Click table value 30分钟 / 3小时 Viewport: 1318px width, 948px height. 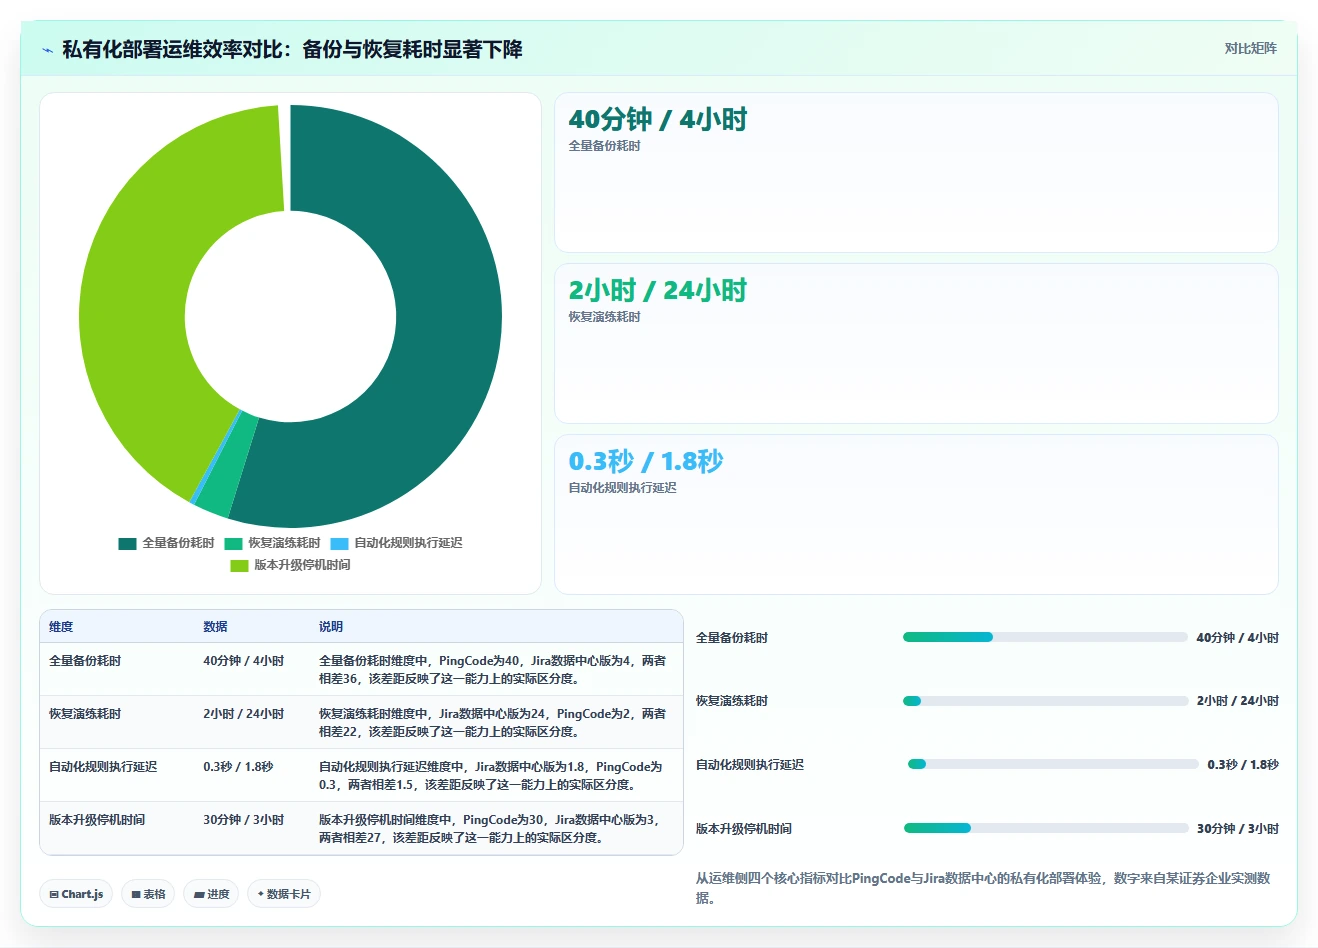243,820
